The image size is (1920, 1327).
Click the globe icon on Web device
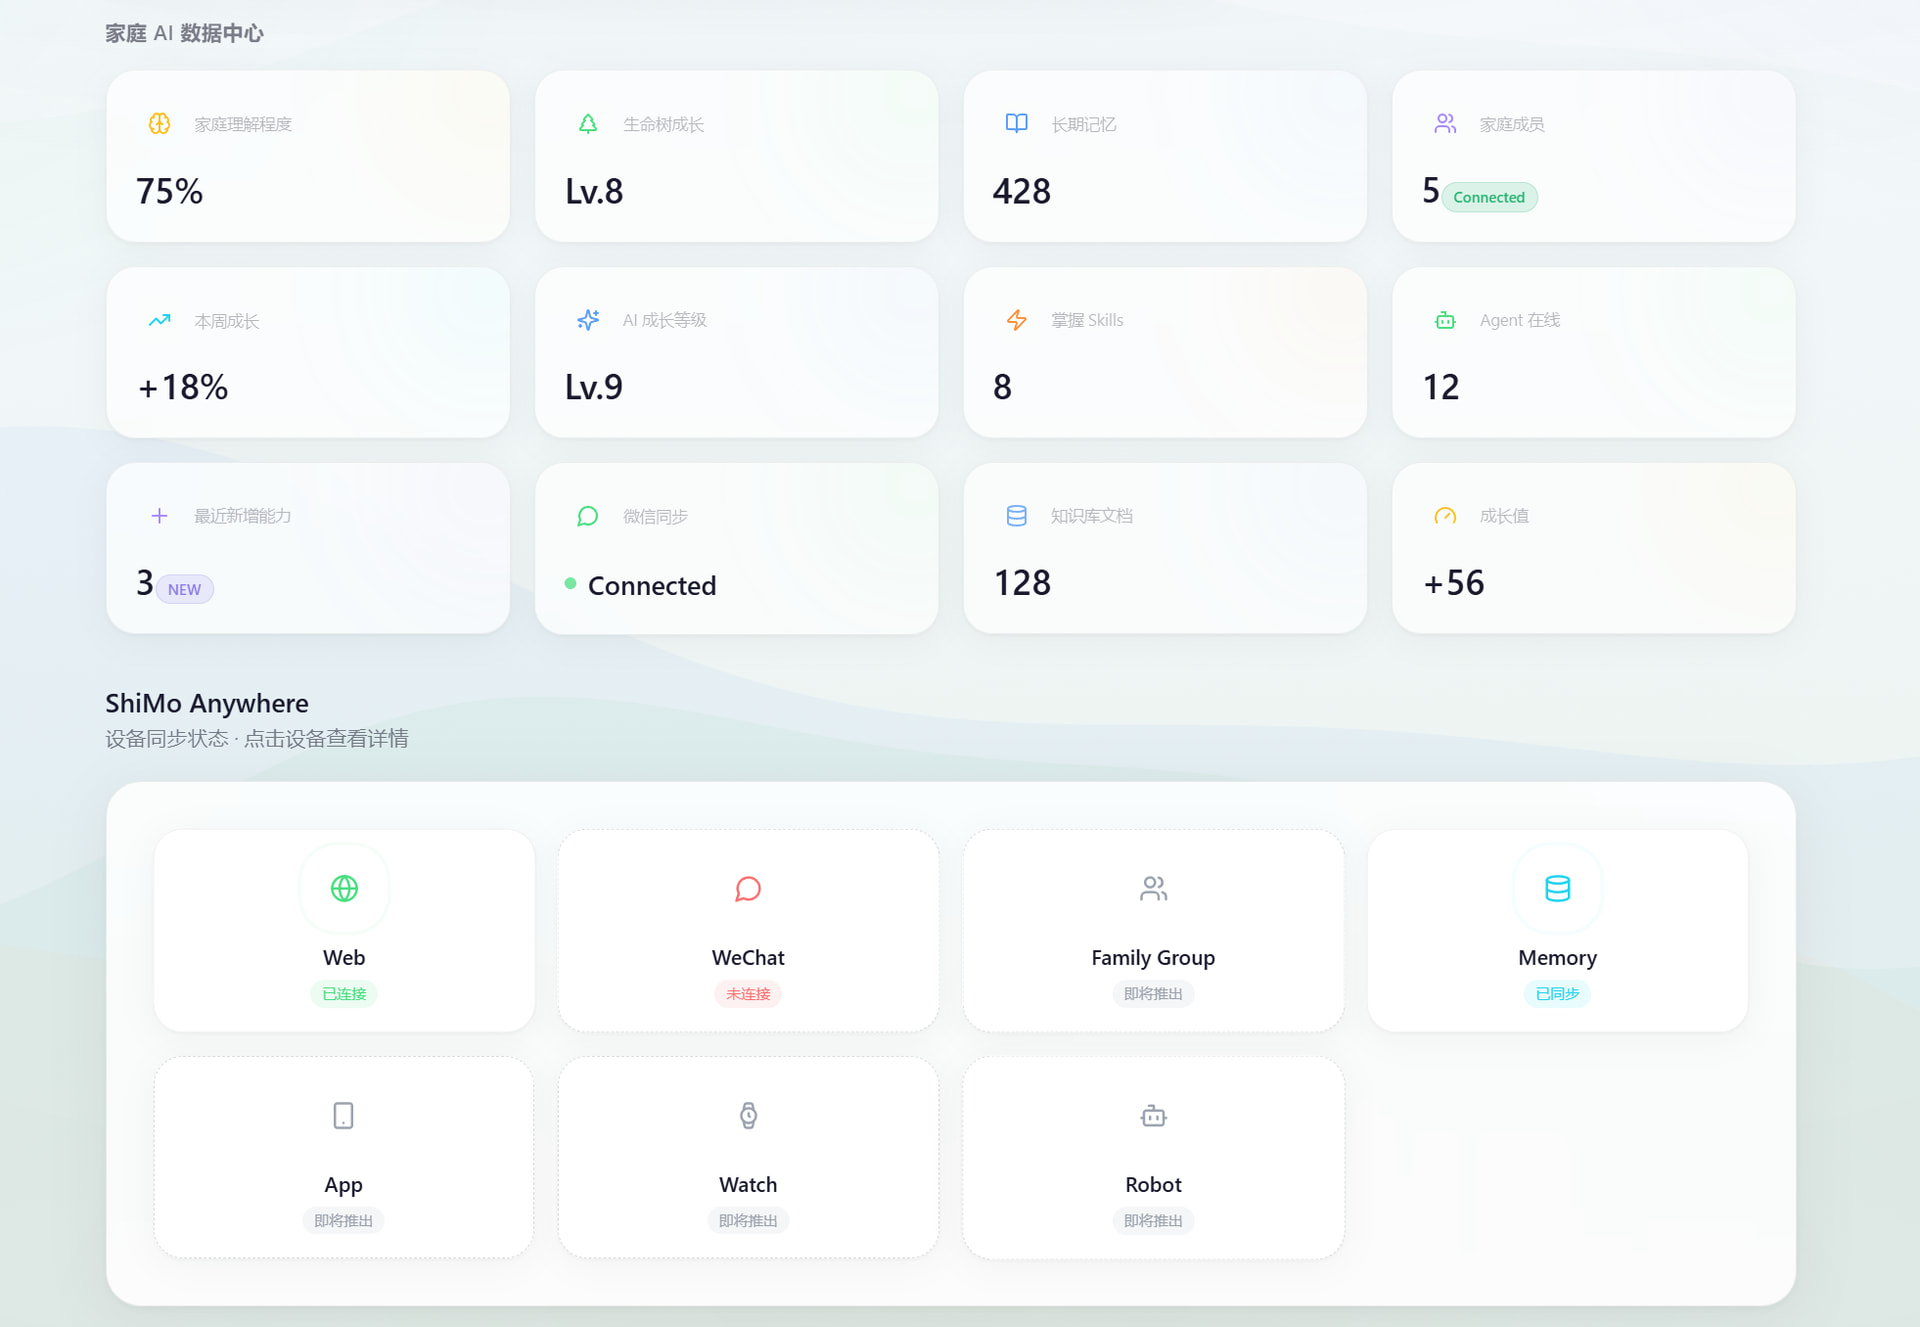tap(344, 888)
